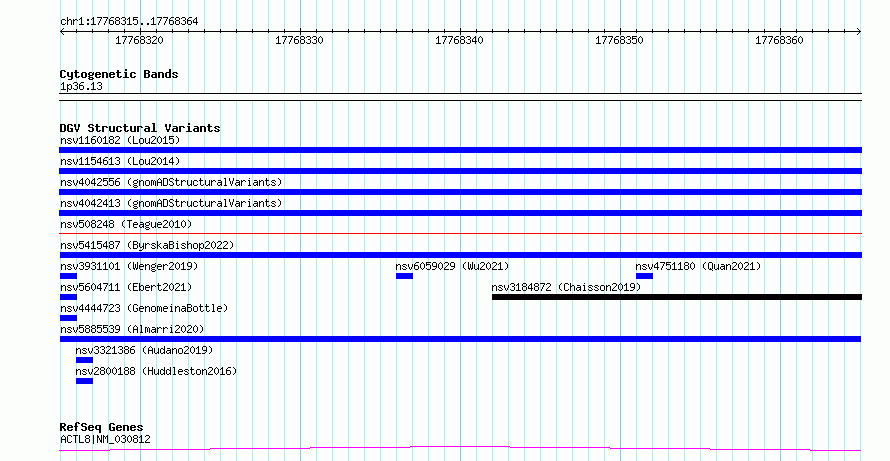Viewport: 890px width, 461px height.
Task: Click the nsv508248 (Teague2010) label
Action: [x=126, y=224]
